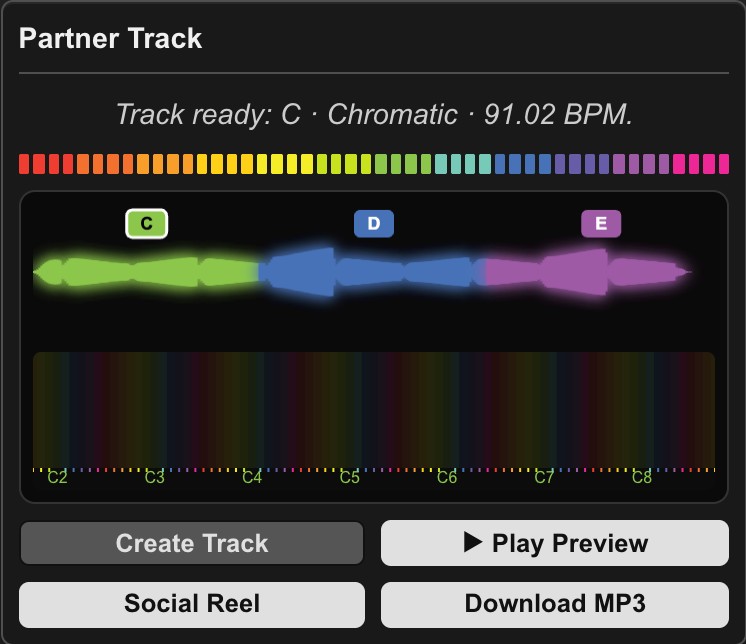This screenshot has width=746, height=644.
Task: Click the Track ready status text
Action: click(x=374, y=115)
